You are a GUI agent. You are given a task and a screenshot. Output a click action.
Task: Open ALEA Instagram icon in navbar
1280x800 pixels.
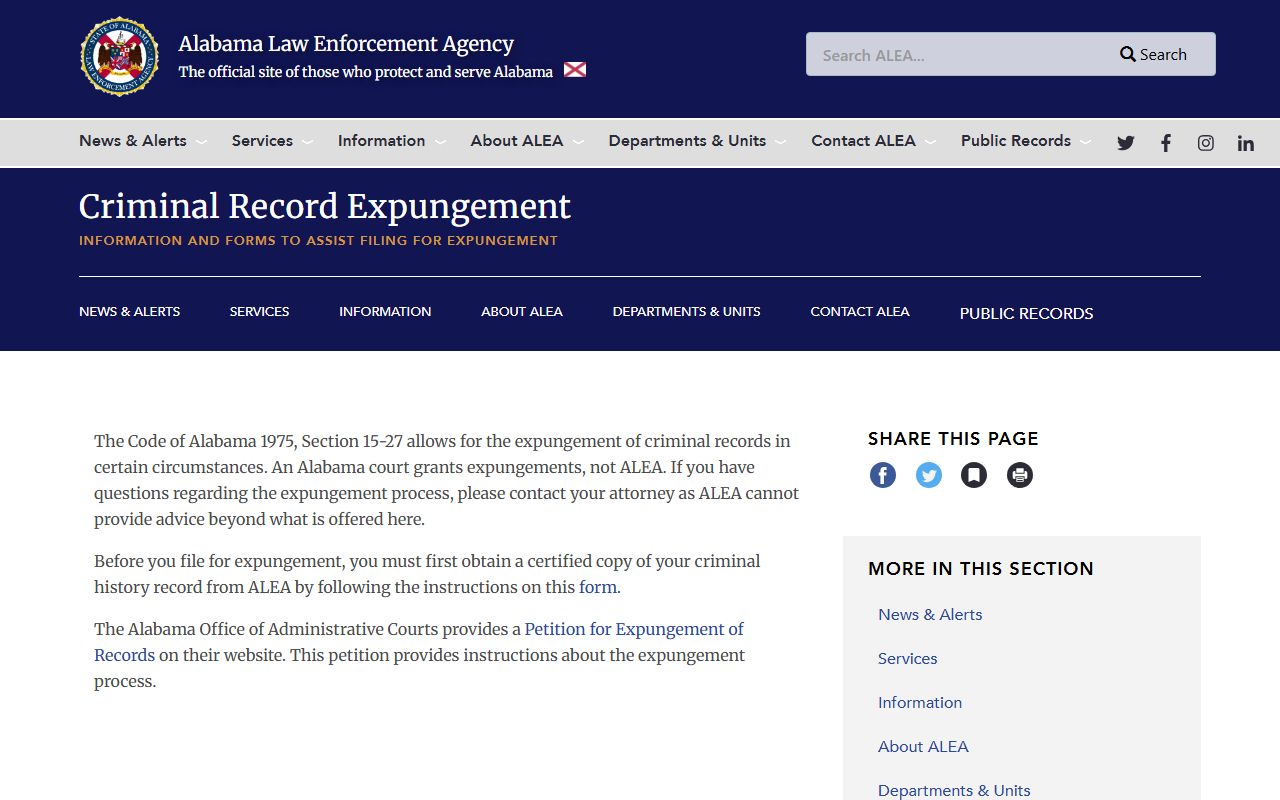[x=1206, y=143]
